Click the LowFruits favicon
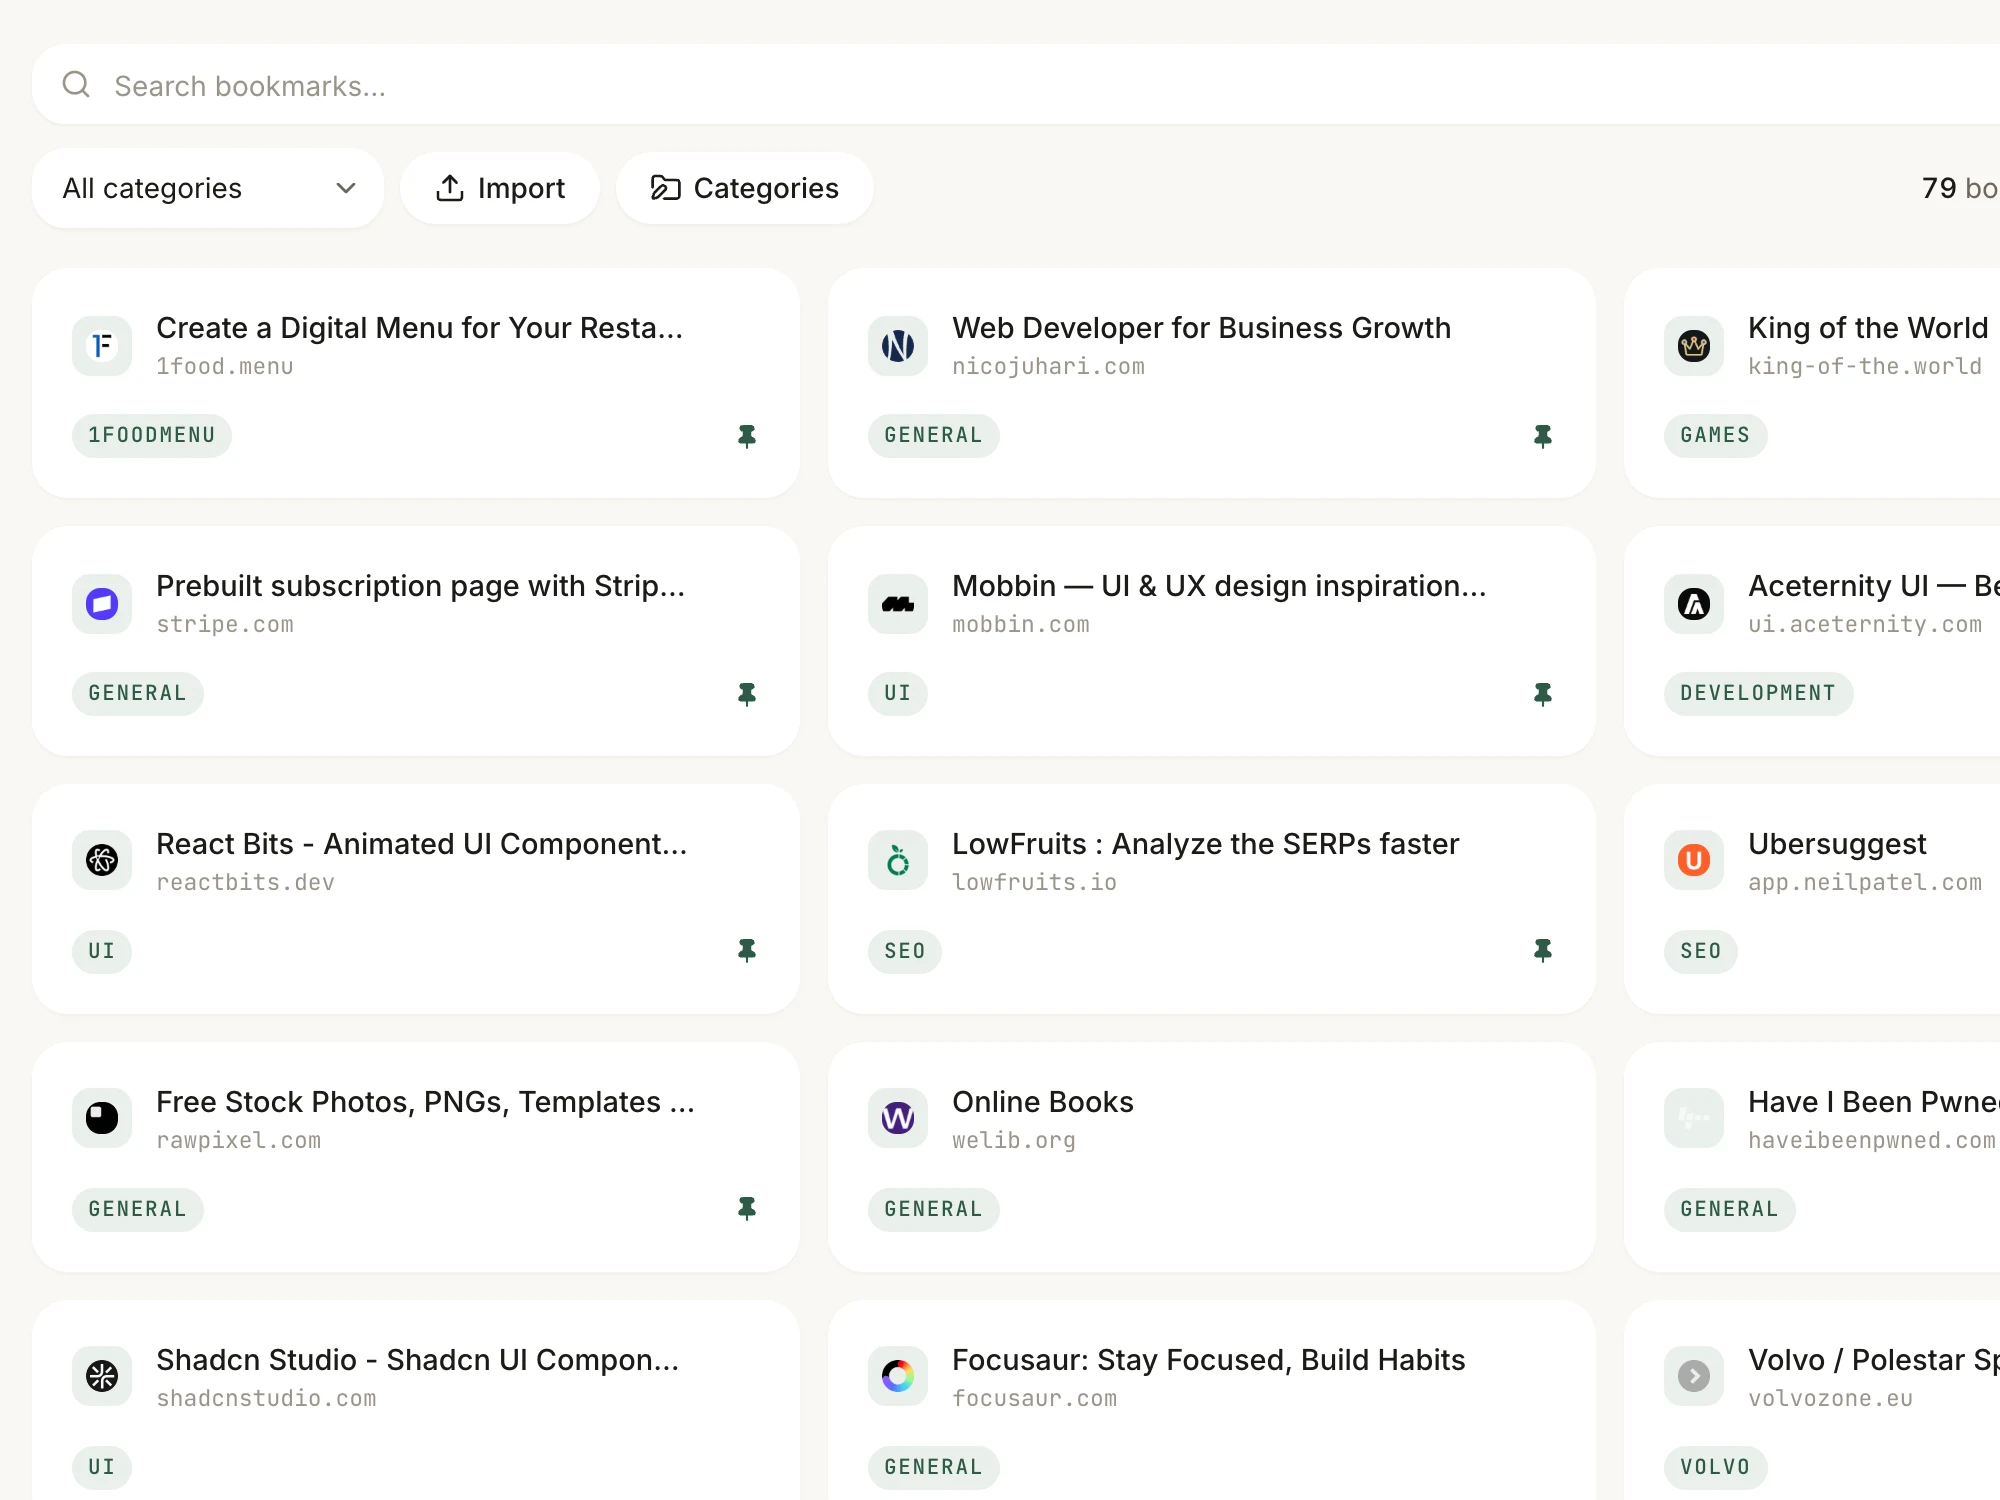Image resolution: width=2000 pixels, height=1500 pixels. tap(898, 860)
